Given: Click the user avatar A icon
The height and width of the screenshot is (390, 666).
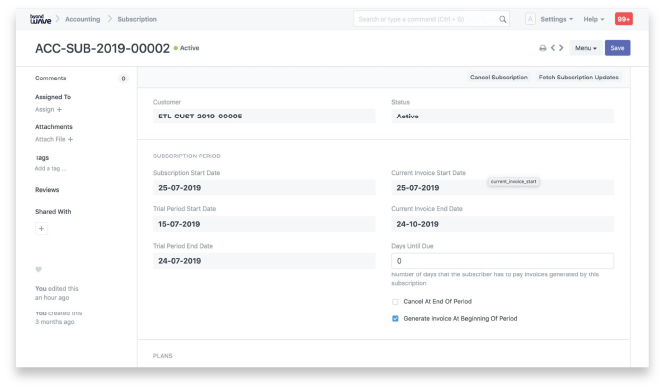Looking at the screenshot, I should [530, 19].
